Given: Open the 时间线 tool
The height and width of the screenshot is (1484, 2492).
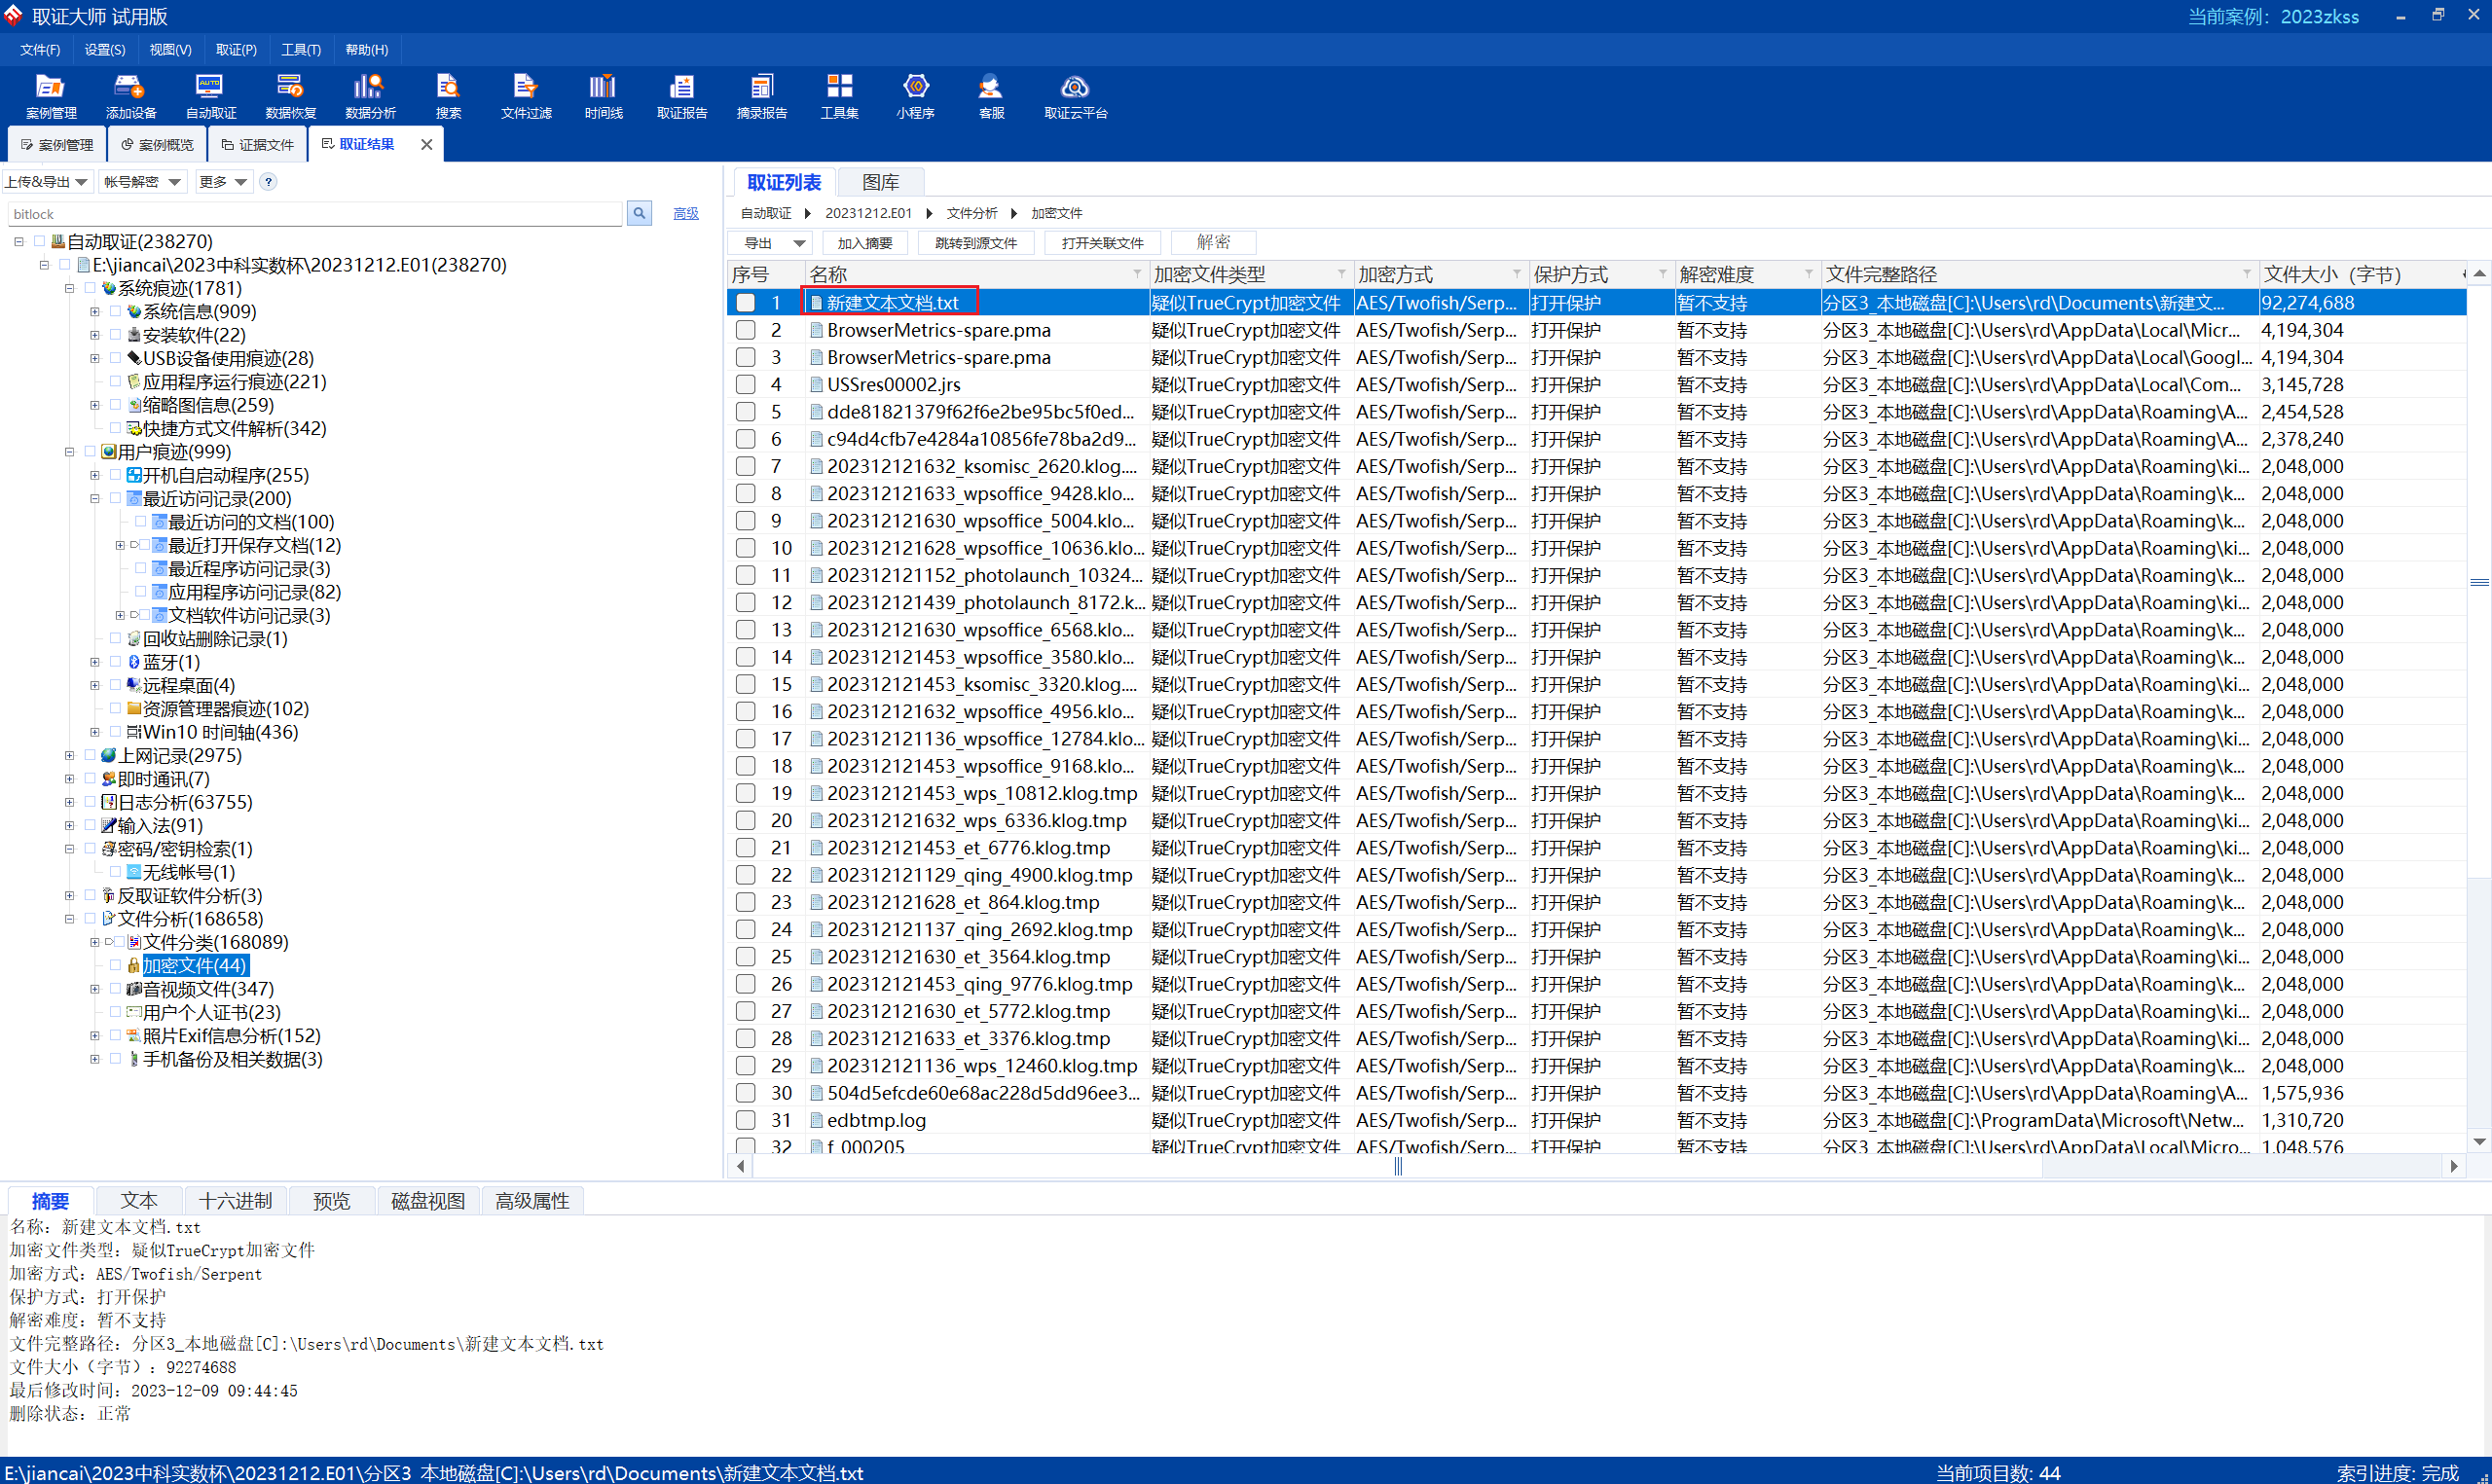Looking at the screenshot, I should pos(603,96).
